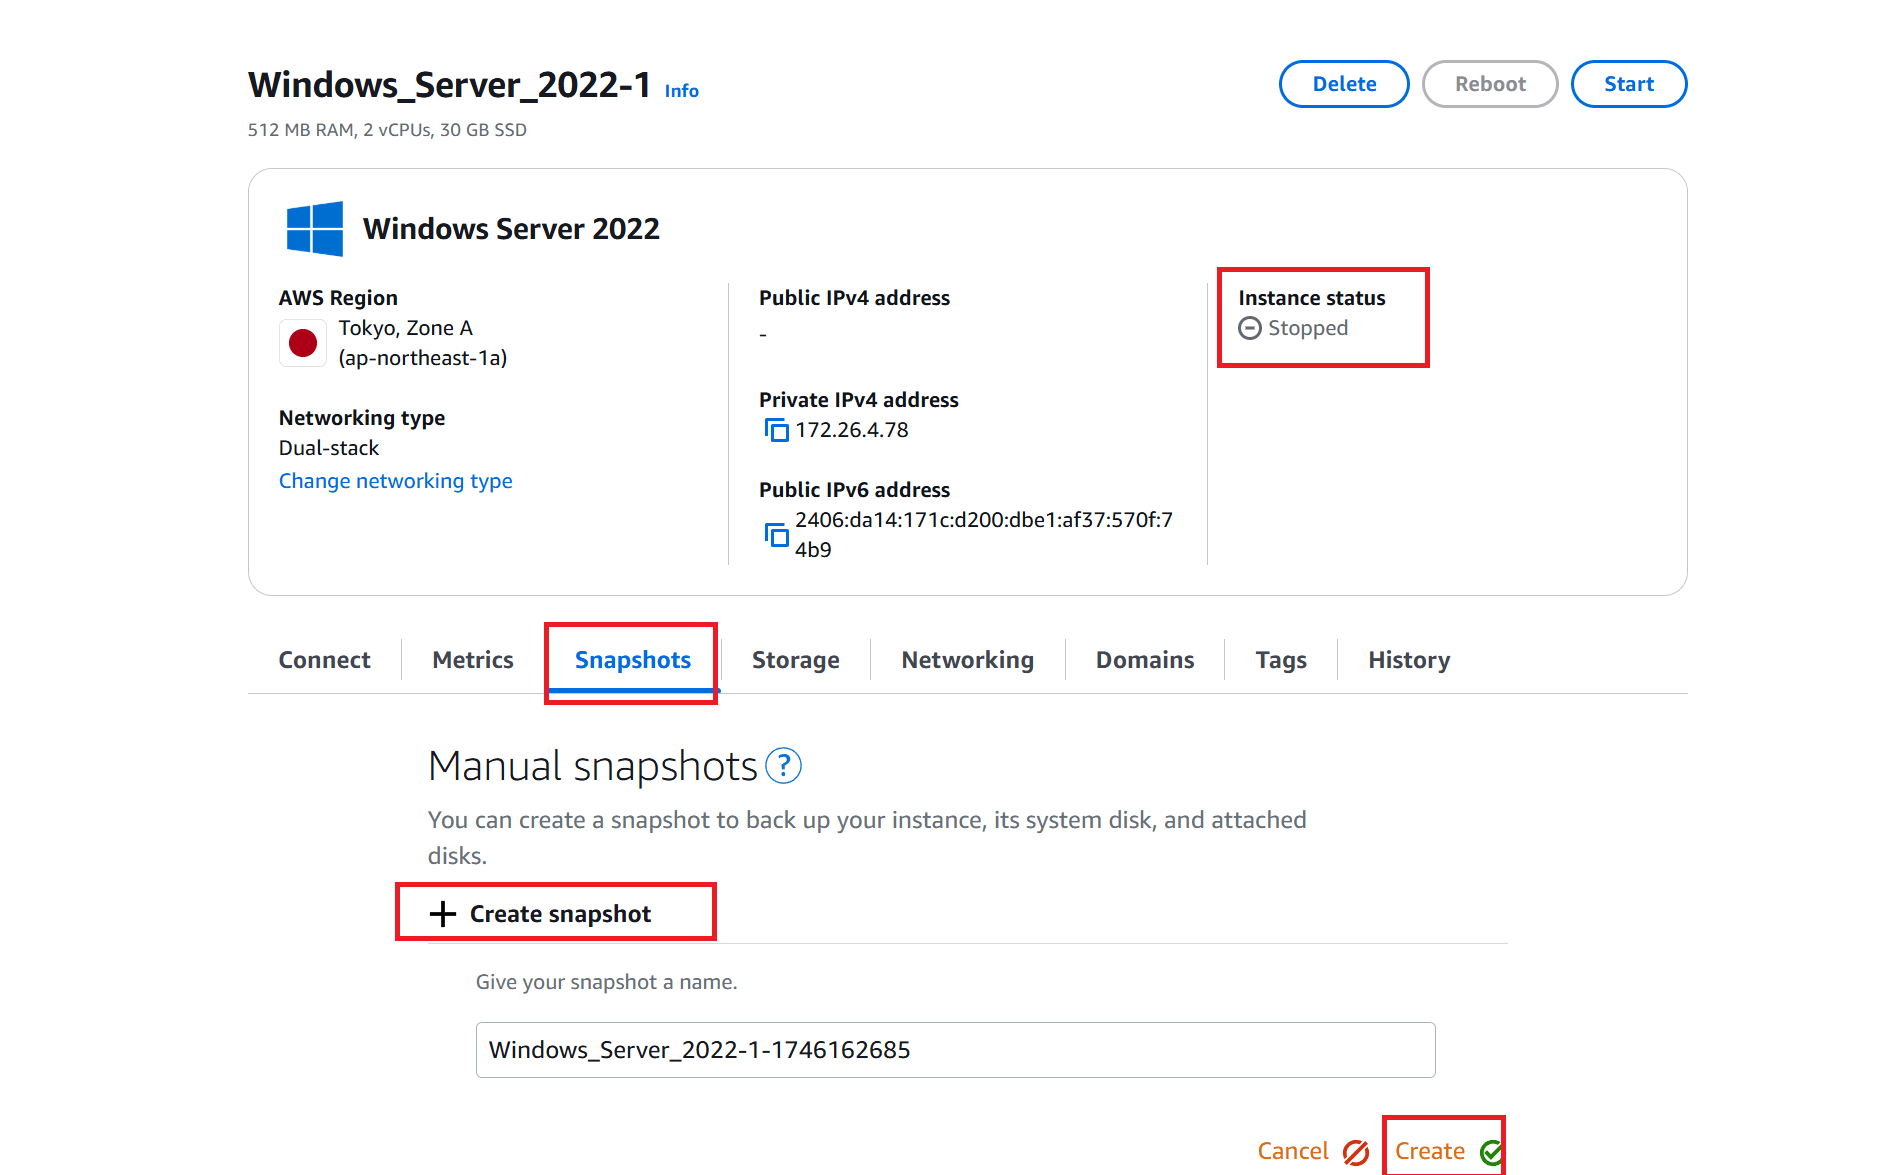The image size is (1878, 1175).
Task: Copy the private IPv4 address 172.26.4.78
Action: coord(776,430)
